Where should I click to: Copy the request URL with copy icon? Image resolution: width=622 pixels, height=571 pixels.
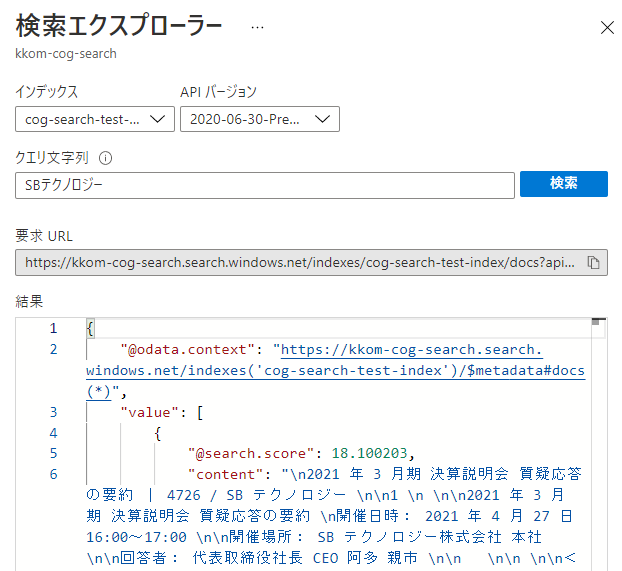pyautogui.click(x=593, y=263)
